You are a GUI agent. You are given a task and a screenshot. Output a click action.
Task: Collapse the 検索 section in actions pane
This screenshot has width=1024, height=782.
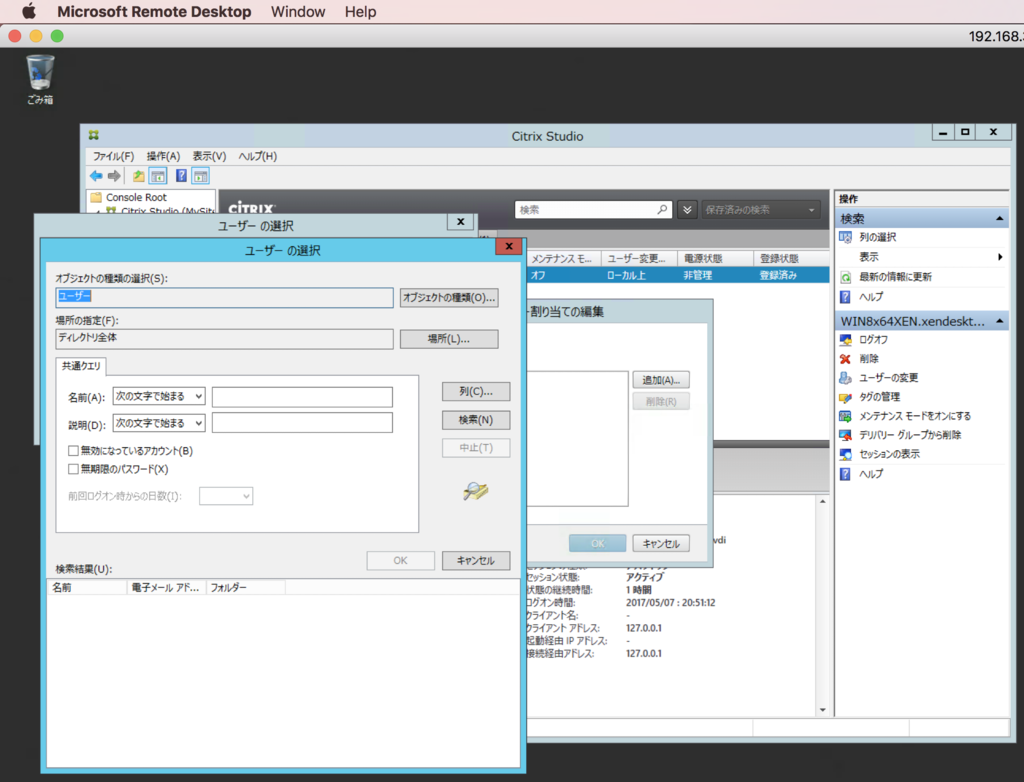[999, 218]
